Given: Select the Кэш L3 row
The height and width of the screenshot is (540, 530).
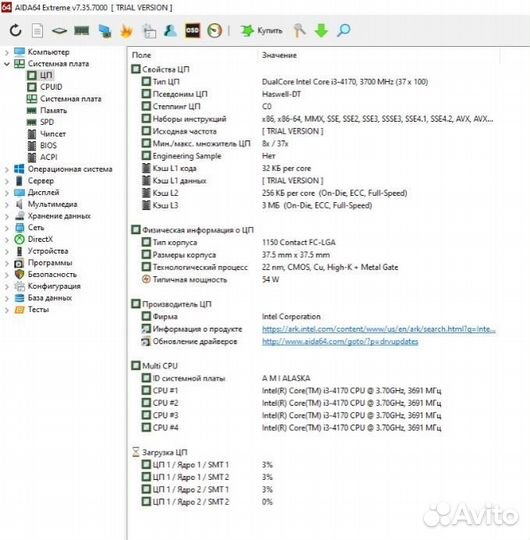Looking at the screenshot, I should click(257, 206).
